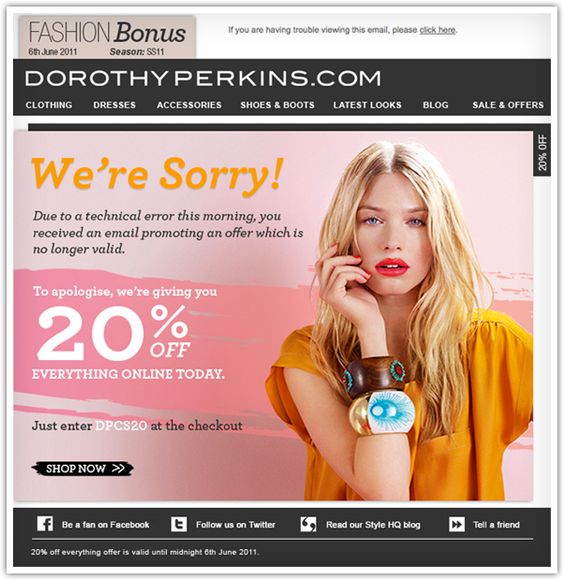
Task: Click the Tell a friend arrow icon
Action: pos(457,524)
